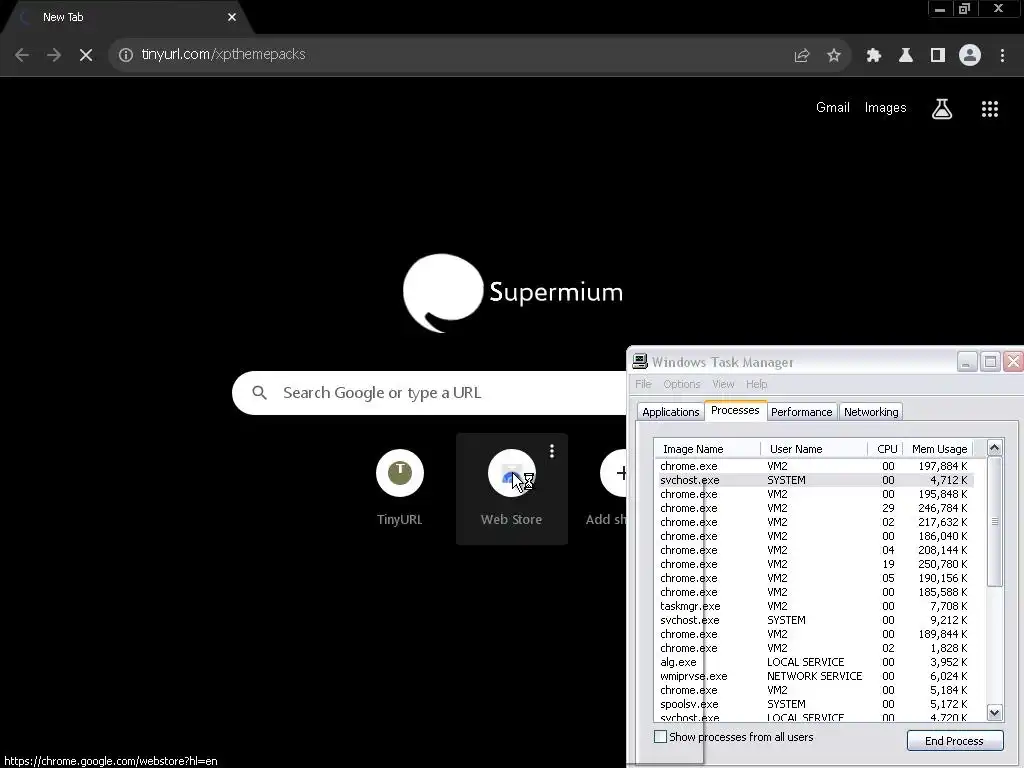Switch to the Networking tab
The height and width of the screenshot is (768, 1024).
pyautogui.click(x=871, y=412)
